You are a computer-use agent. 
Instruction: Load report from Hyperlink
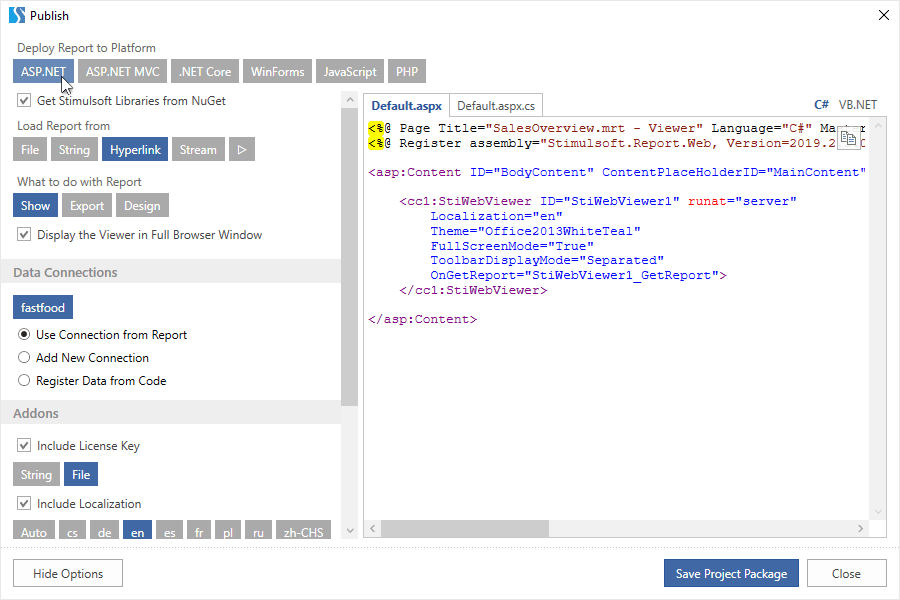click(135, 149)
